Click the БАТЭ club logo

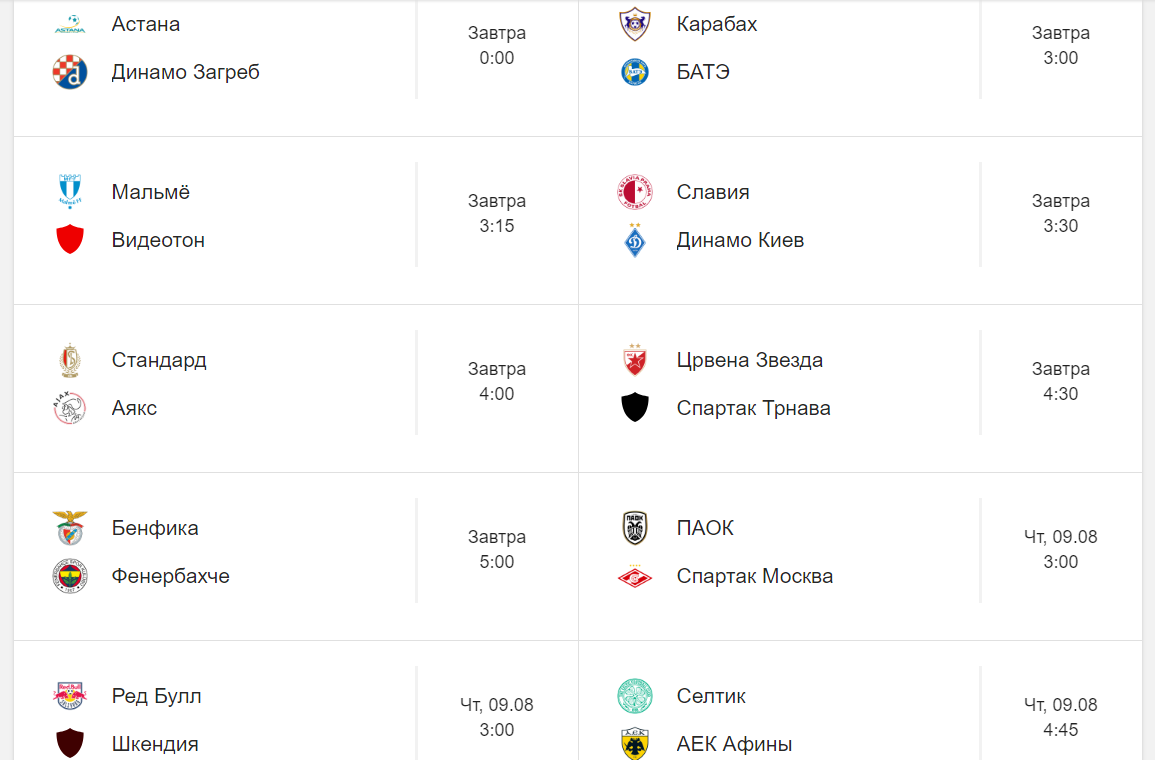[x=635, y=72]
